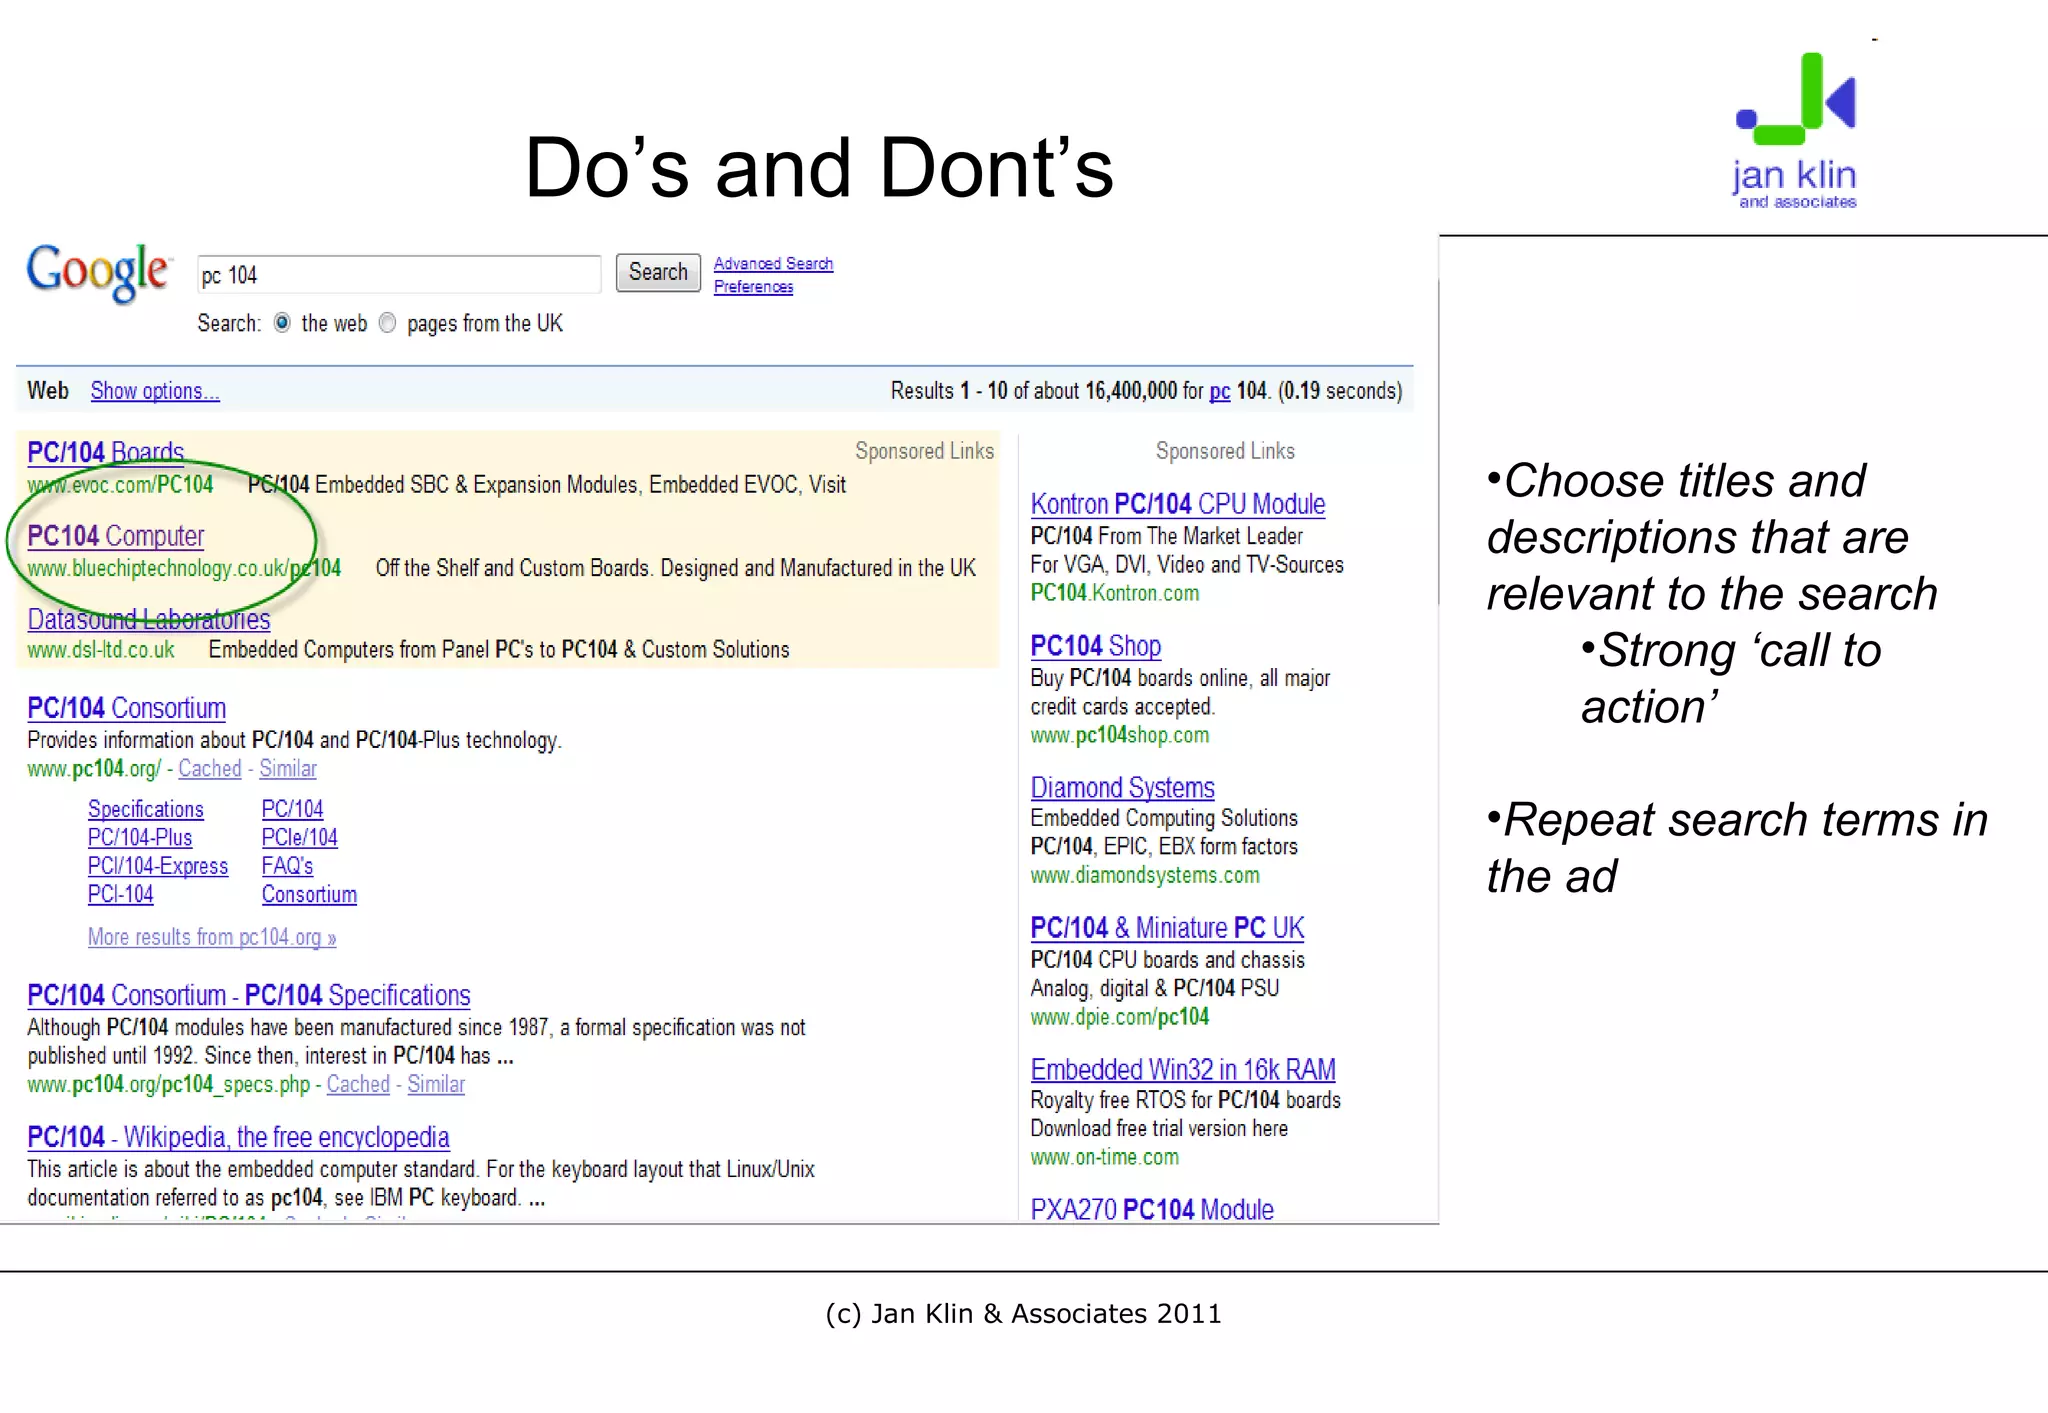Open the FAQ's sitelink

288,866
